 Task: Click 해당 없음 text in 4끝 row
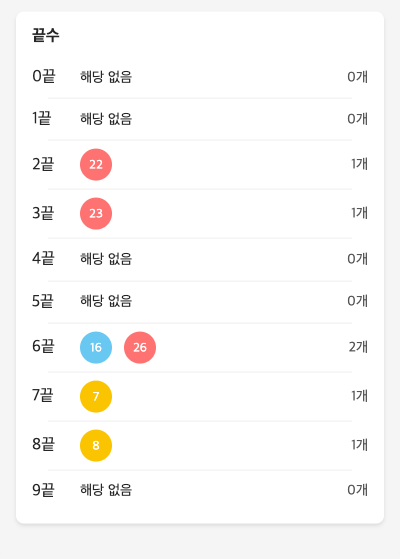(106, 258)
